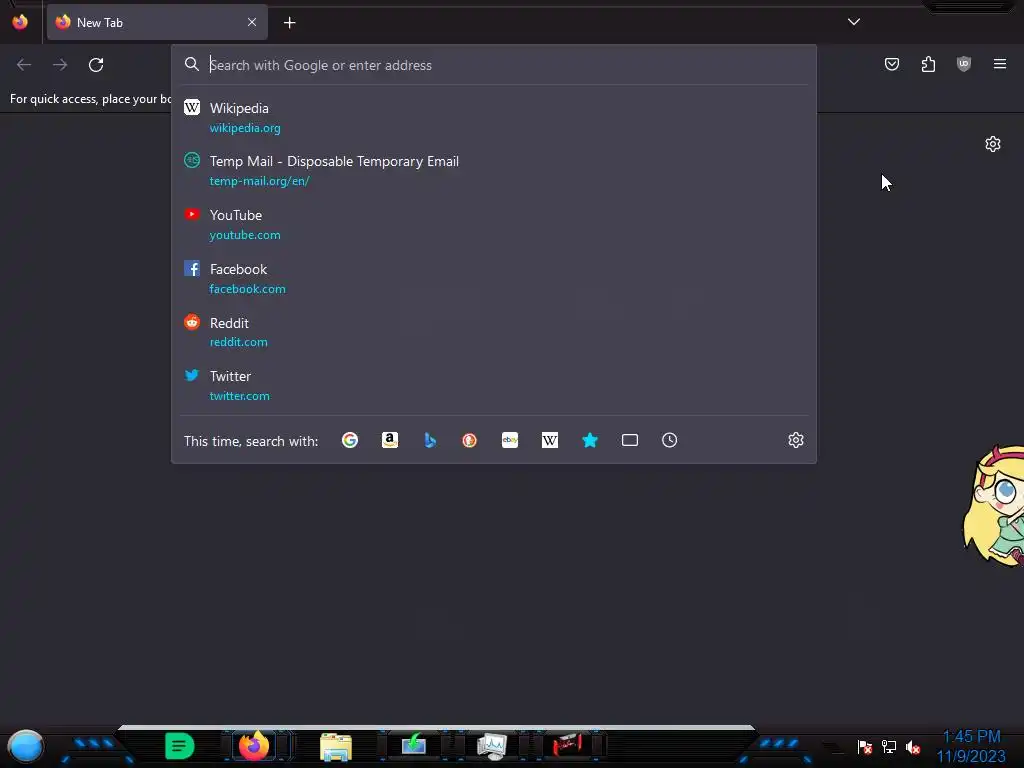Click the address bar search field
This screenshot has width=1024, height=768.
494,65
